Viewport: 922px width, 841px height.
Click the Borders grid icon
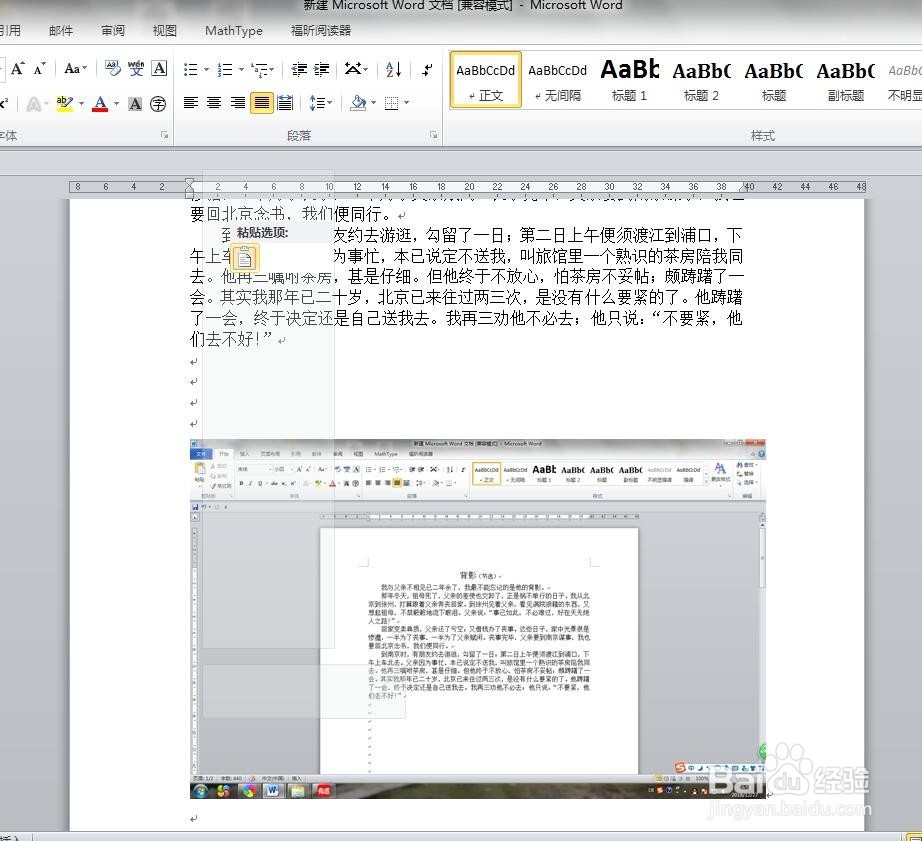[392, 104]
